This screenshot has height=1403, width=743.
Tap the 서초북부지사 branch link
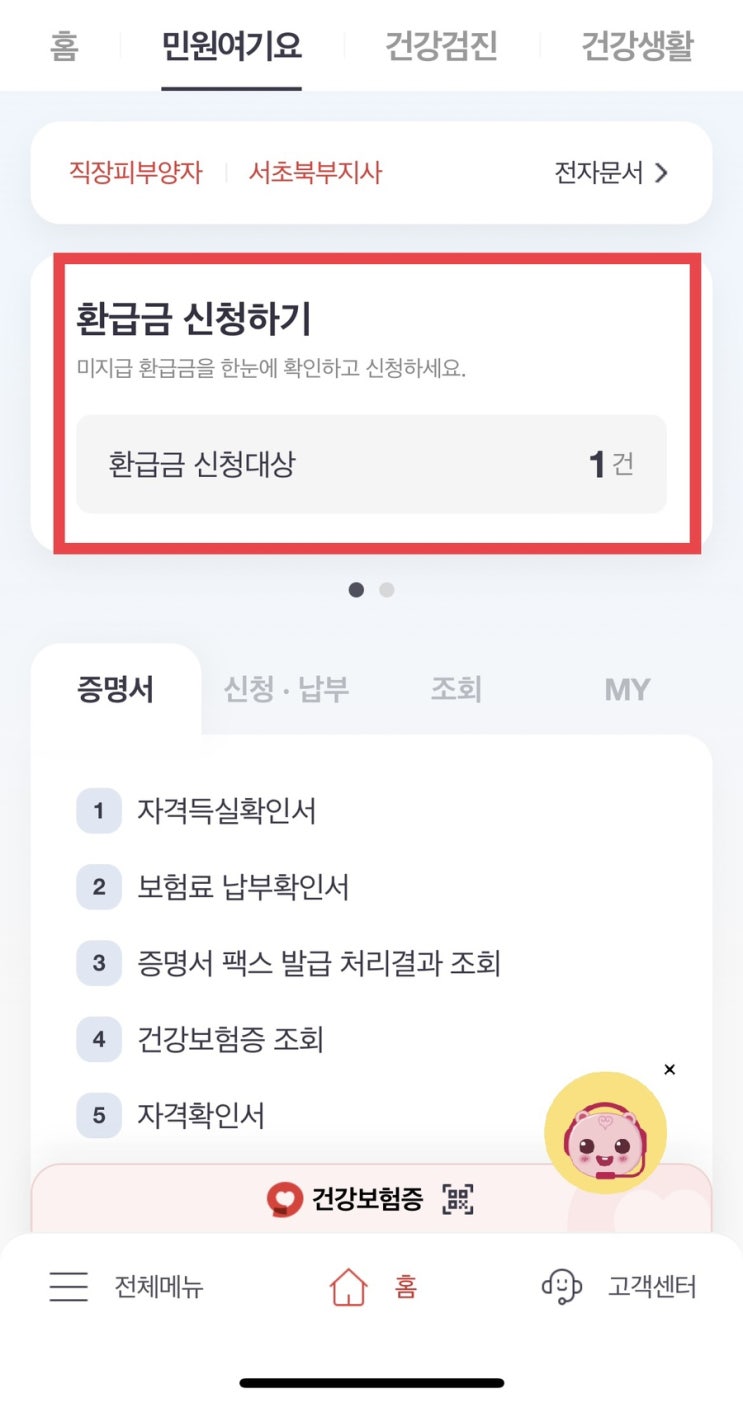(315, 173)
